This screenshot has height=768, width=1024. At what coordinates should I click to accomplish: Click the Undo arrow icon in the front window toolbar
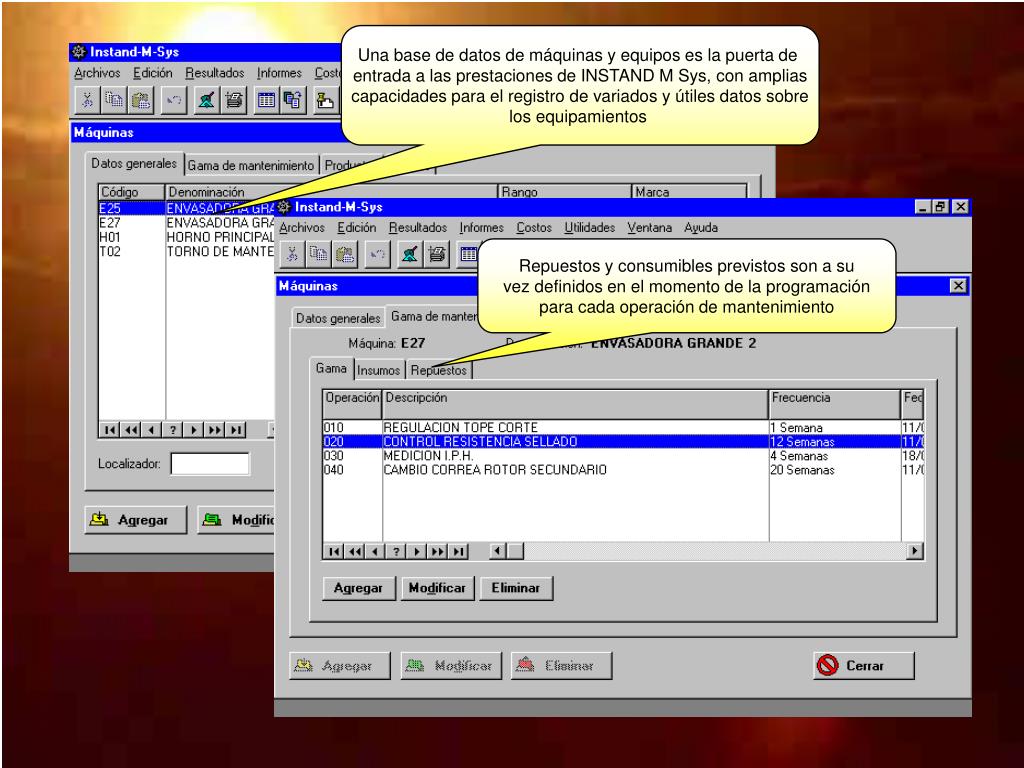tap(377, 254)
